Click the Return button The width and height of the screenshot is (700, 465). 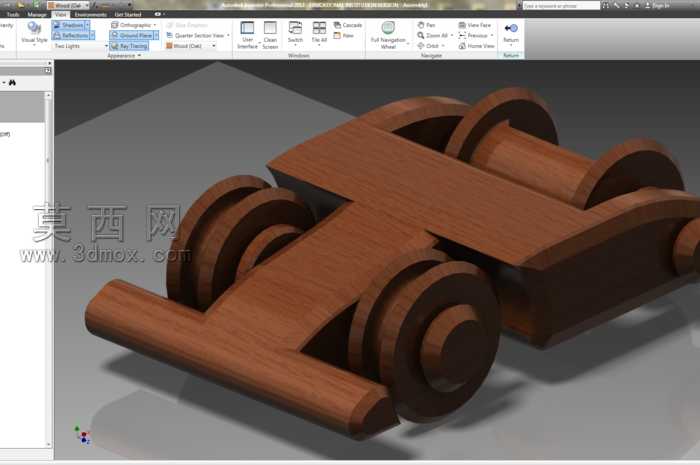click(x=511, y=33)
